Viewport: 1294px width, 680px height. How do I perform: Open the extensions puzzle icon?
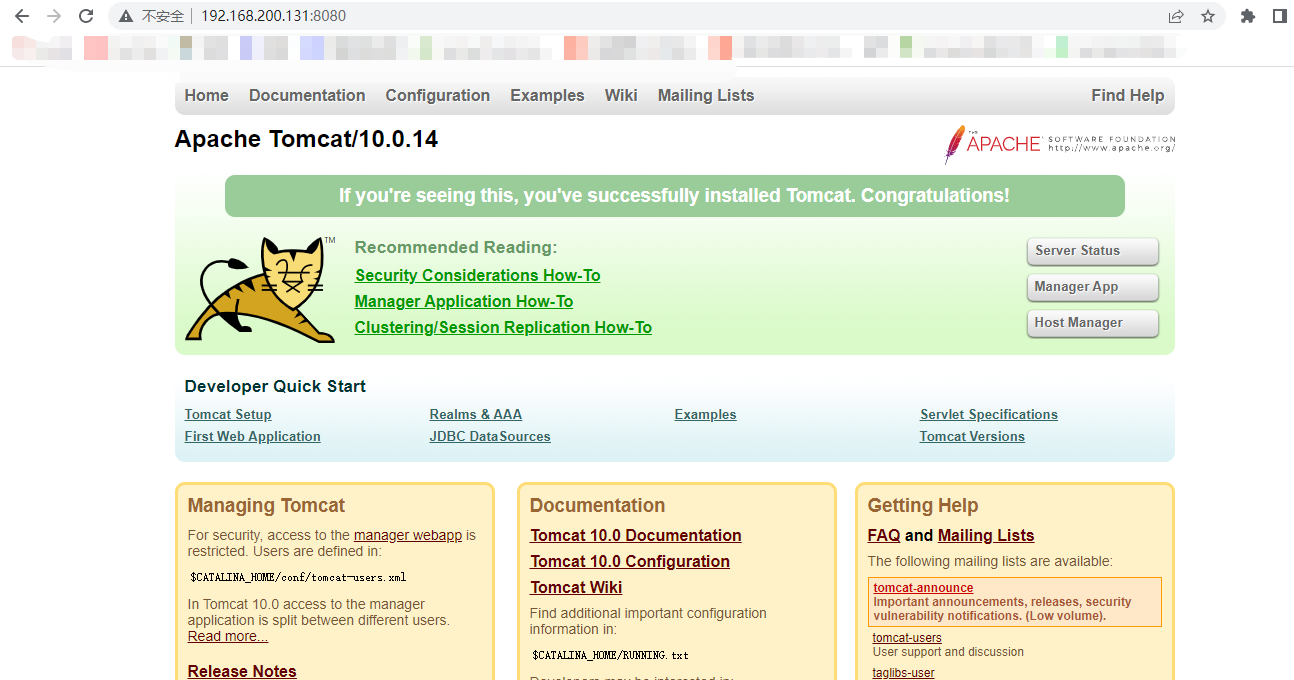click(1247, 16)
